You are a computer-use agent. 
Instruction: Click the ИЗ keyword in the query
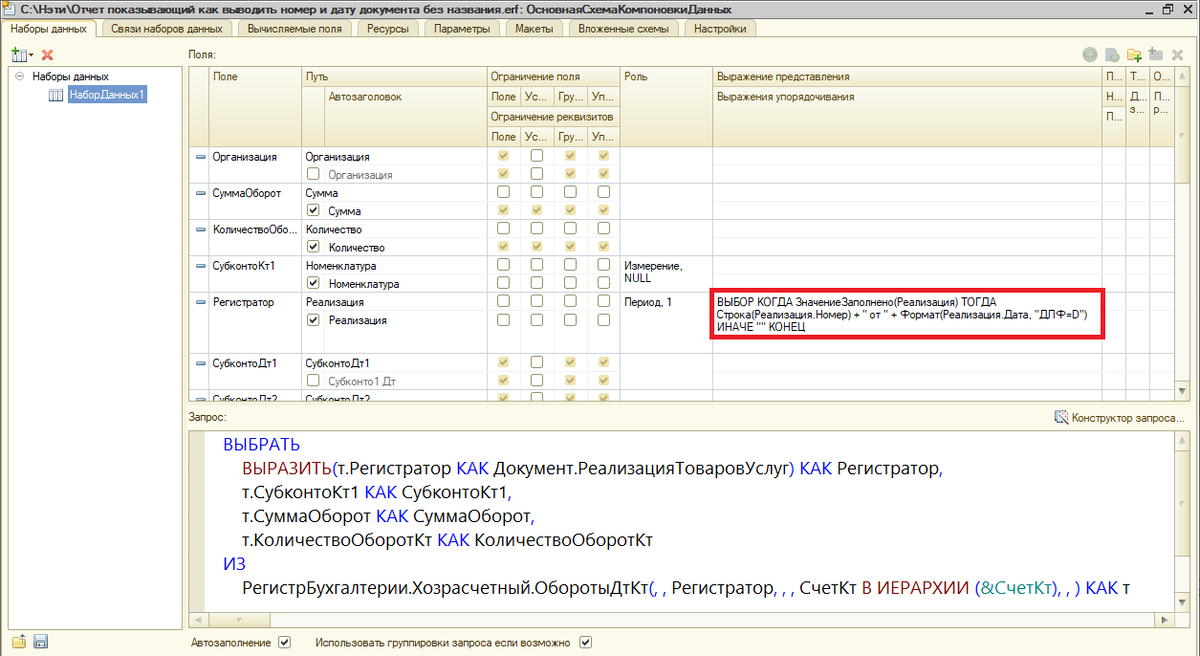[x=234, y=565]
